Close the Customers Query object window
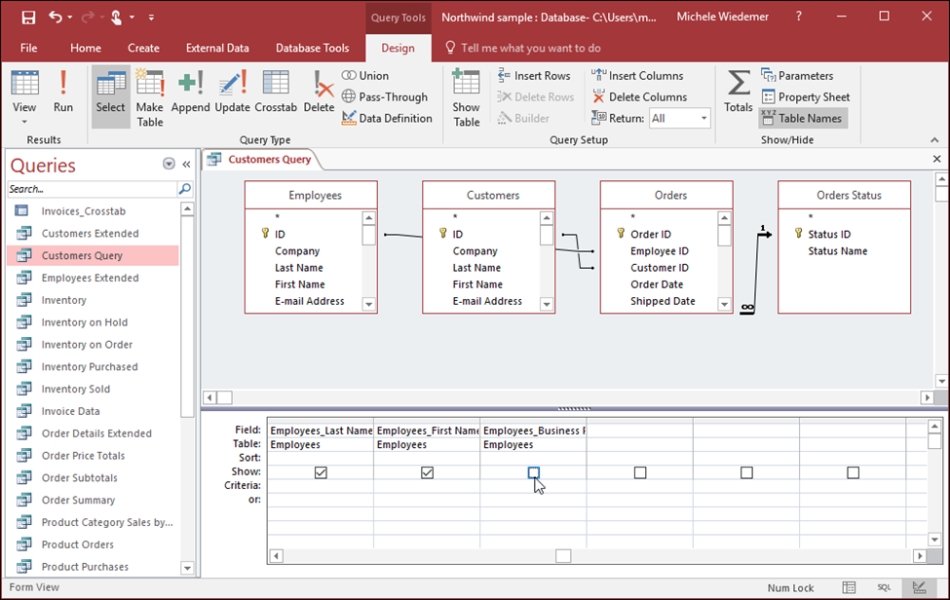Screen dimensions: 950x600 (x=937, y=159)
